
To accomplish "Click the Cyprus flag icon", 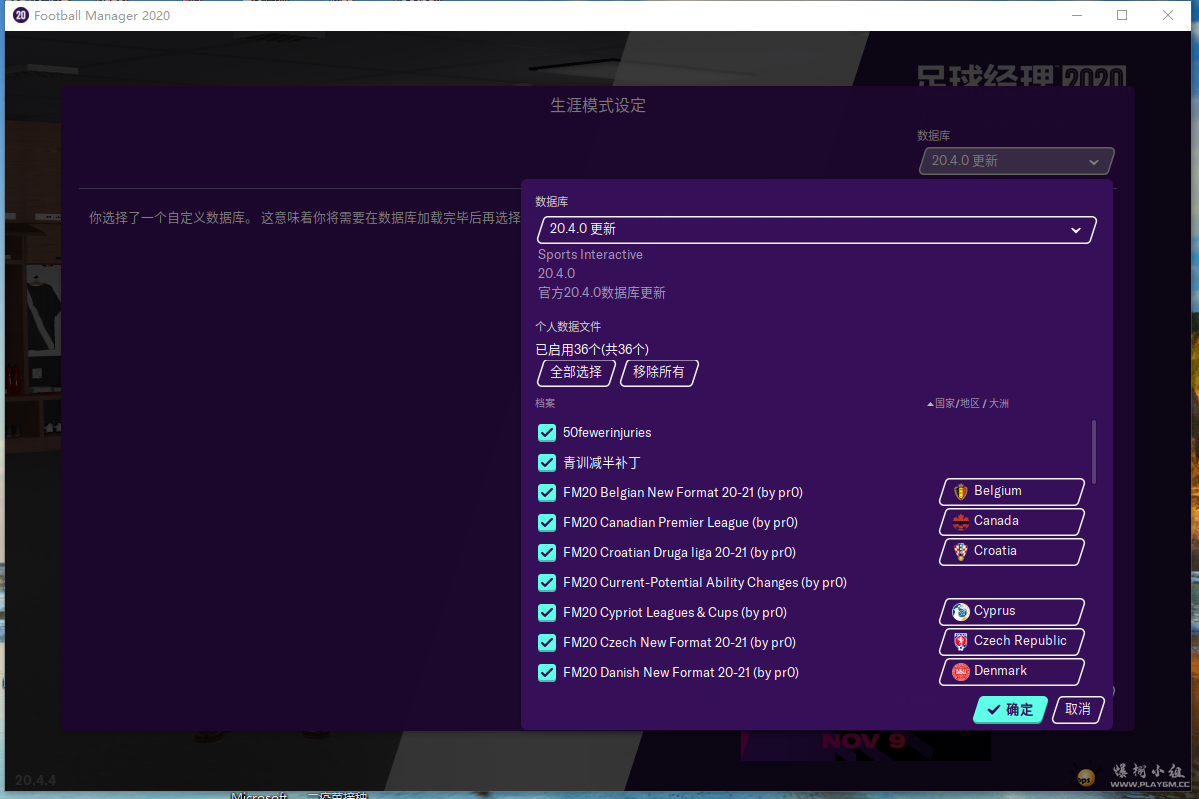I will (961, 611).
